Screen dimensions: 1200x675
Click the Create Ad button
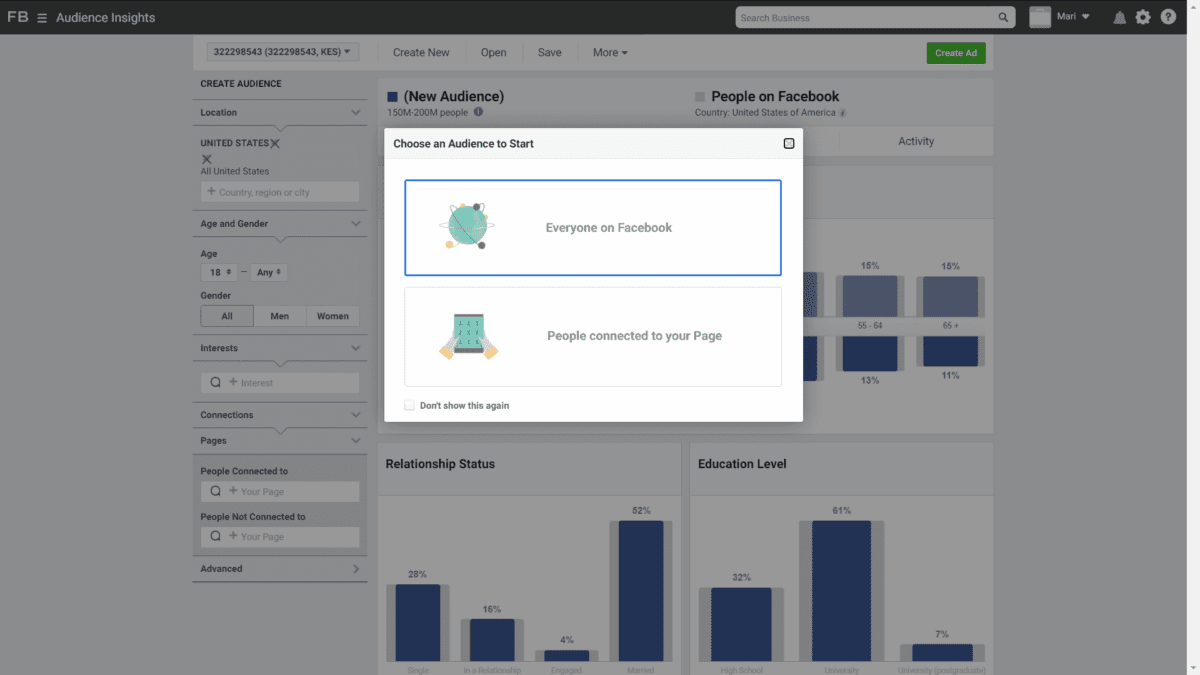[x=956, y=53]
